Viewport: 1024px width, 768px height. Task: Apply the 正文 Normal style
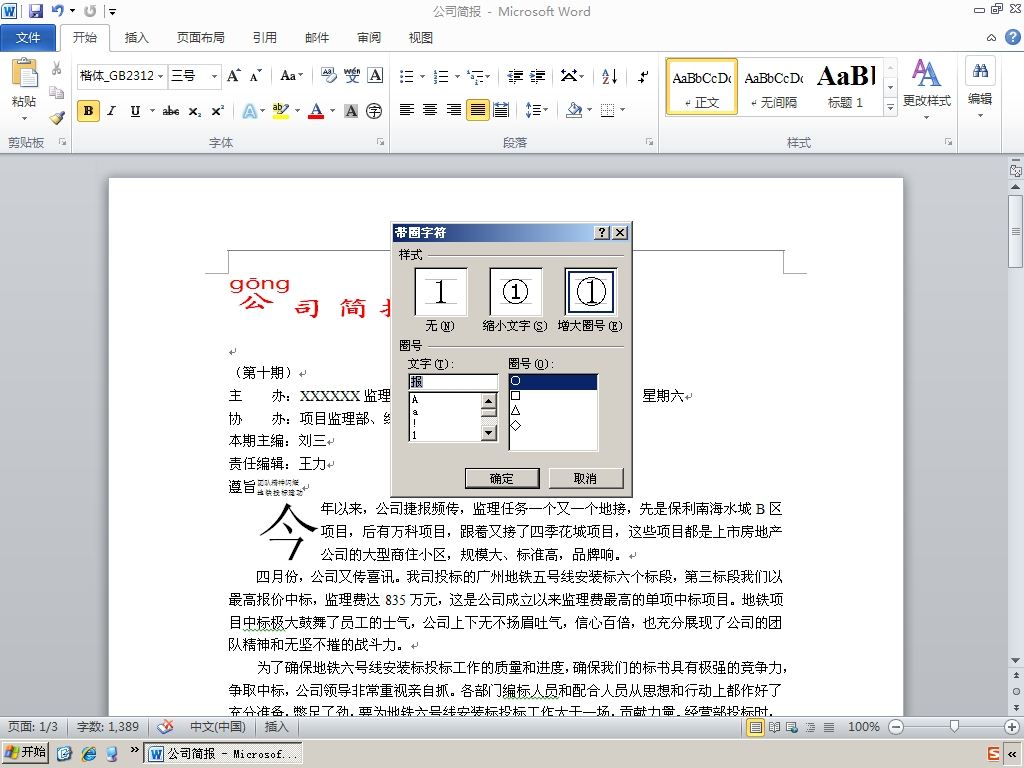(x=702, y=87)
